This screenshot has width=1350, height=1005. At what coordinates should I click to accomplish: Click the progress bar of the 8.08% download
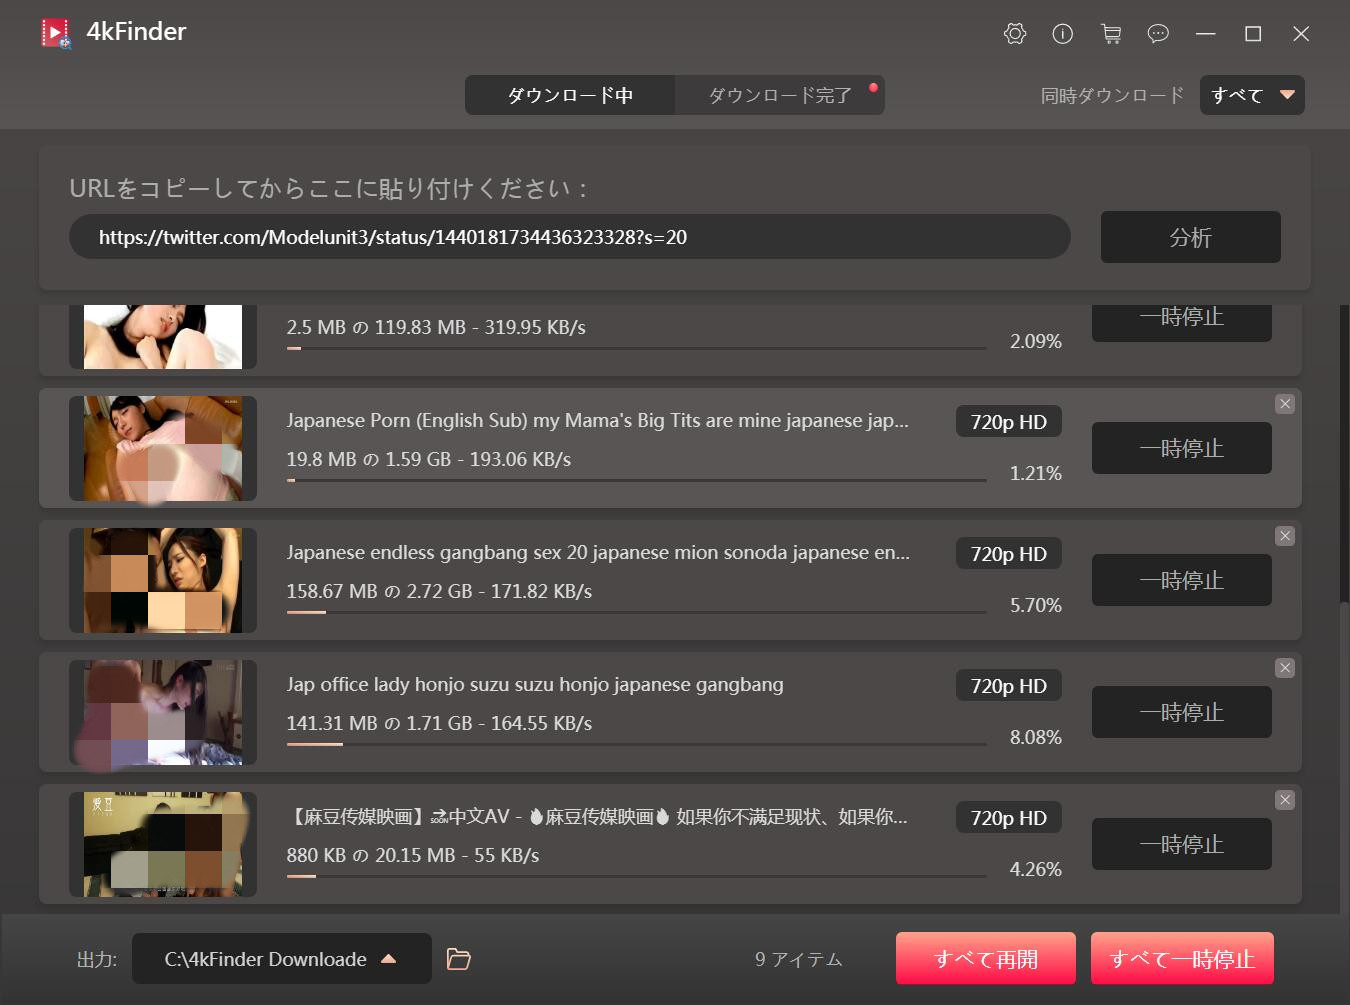point(636,744)
